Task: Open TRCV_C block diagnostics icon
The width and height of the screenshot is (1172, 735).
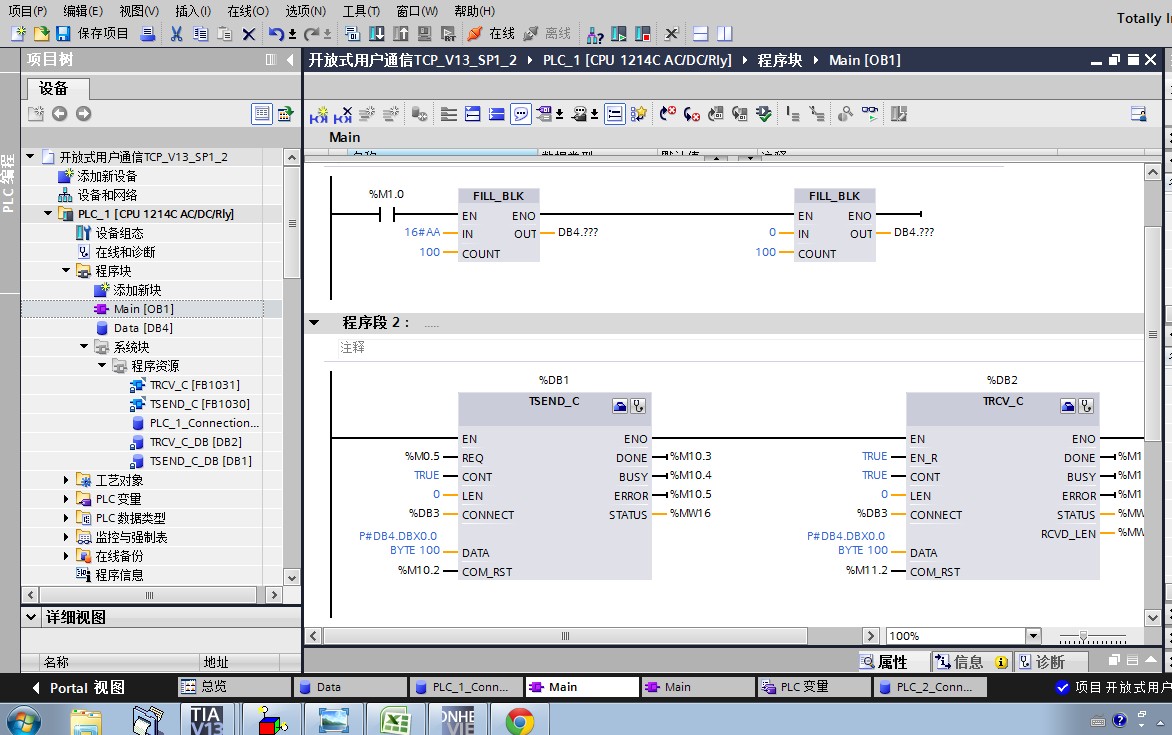Action: coord(1086,406)
